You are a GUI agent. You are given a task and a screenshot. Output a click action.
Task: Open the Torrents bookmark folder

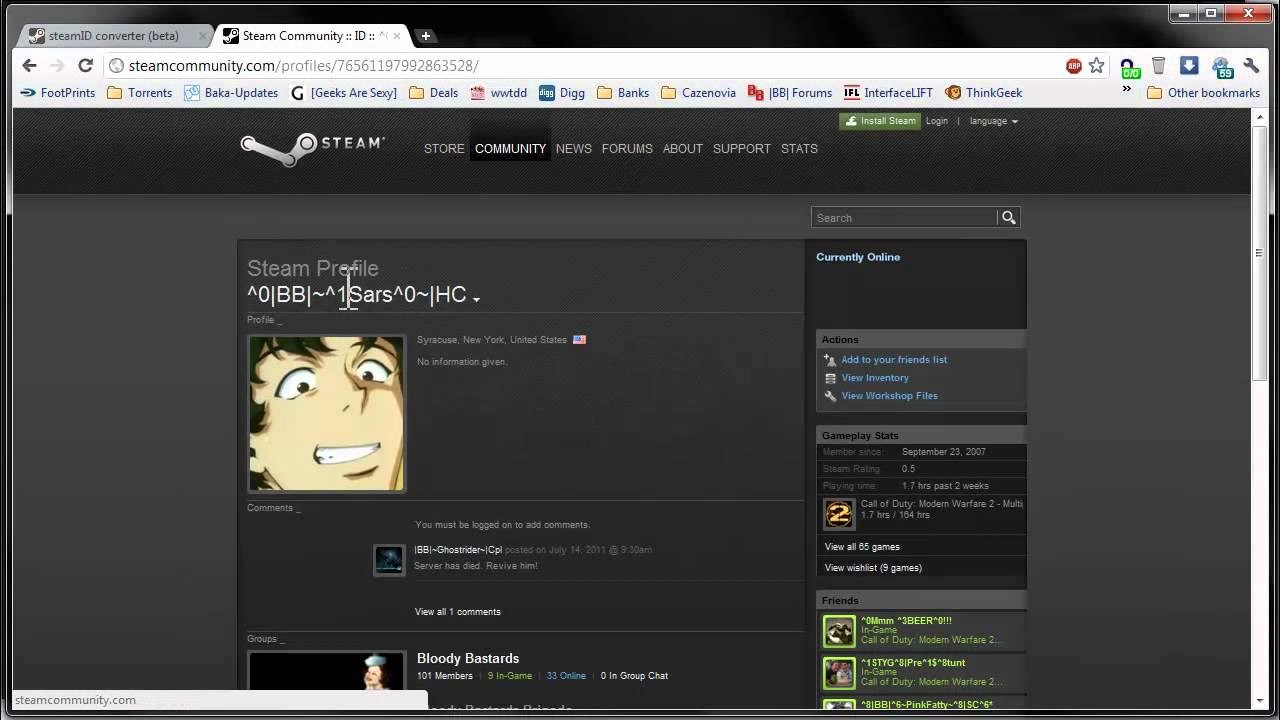pos(140,93)
